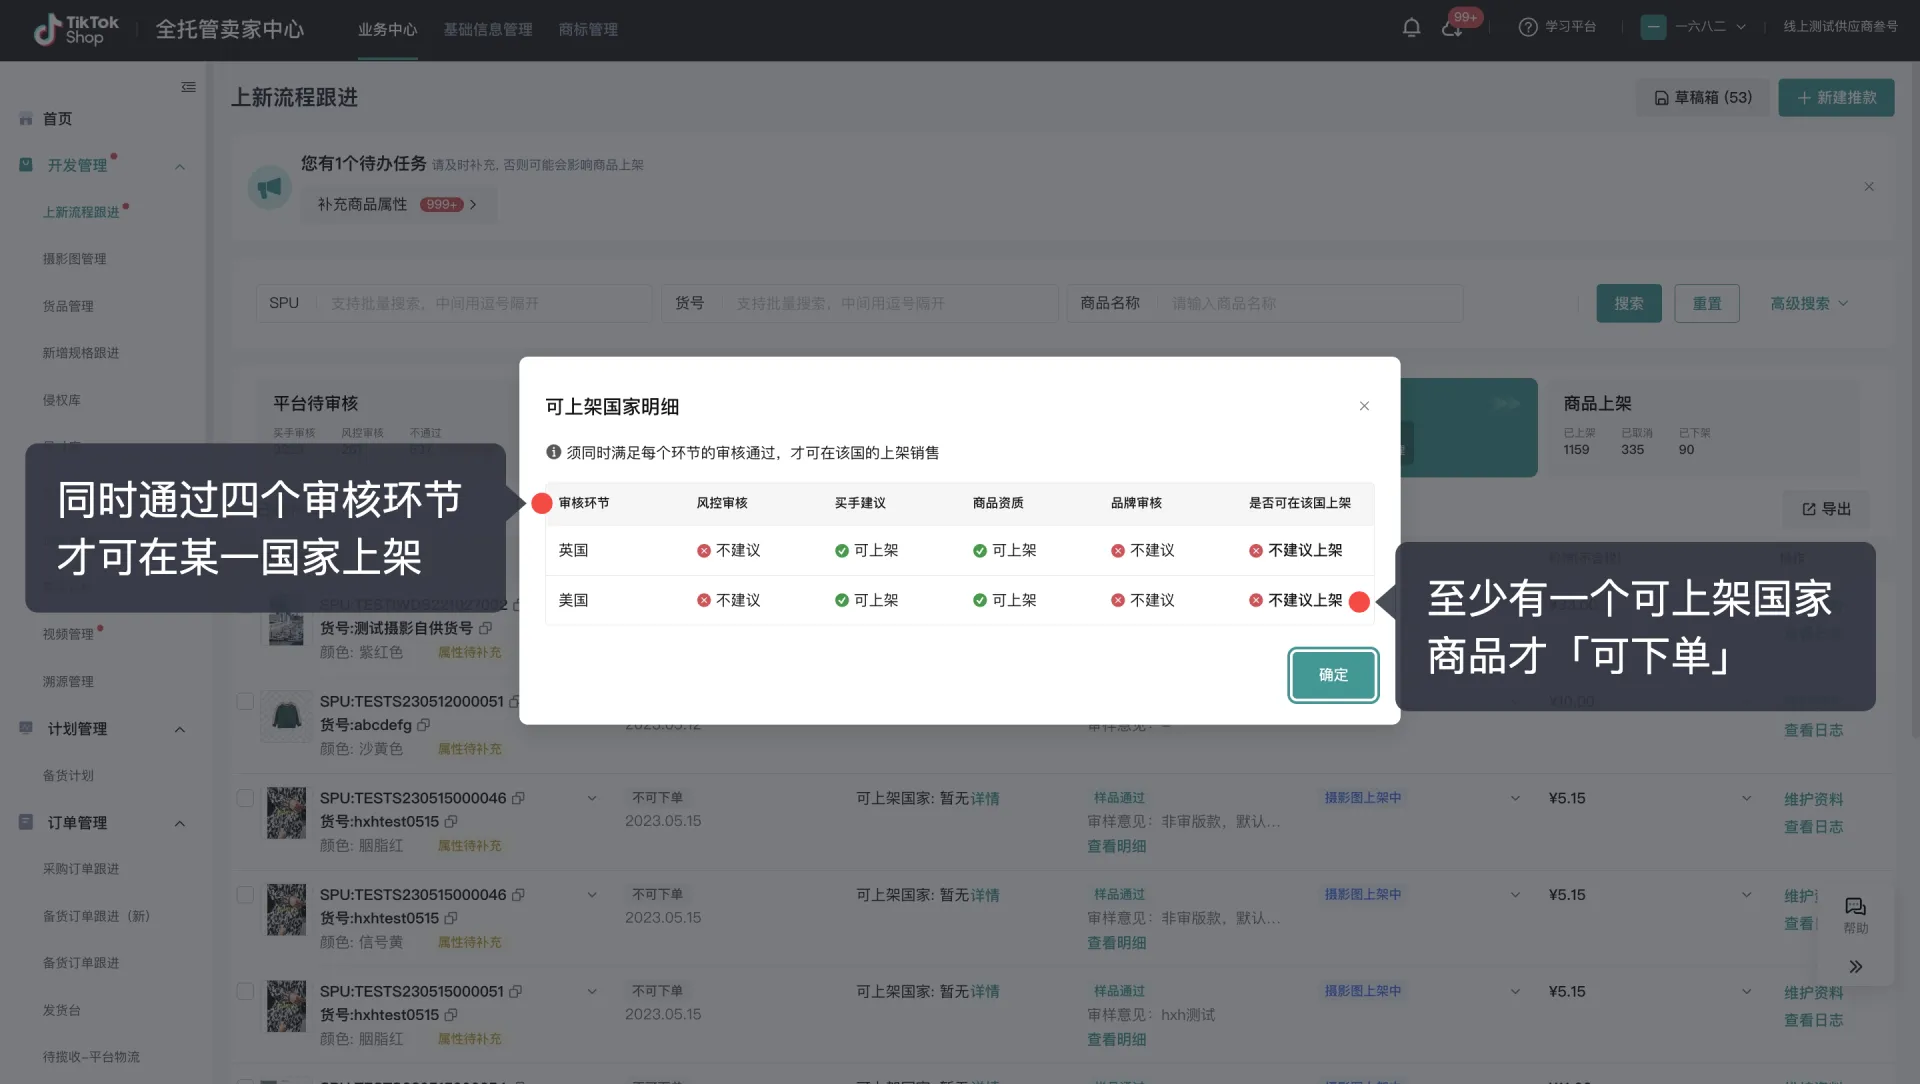Open 货品管理 in sidebar

point(68,306)
